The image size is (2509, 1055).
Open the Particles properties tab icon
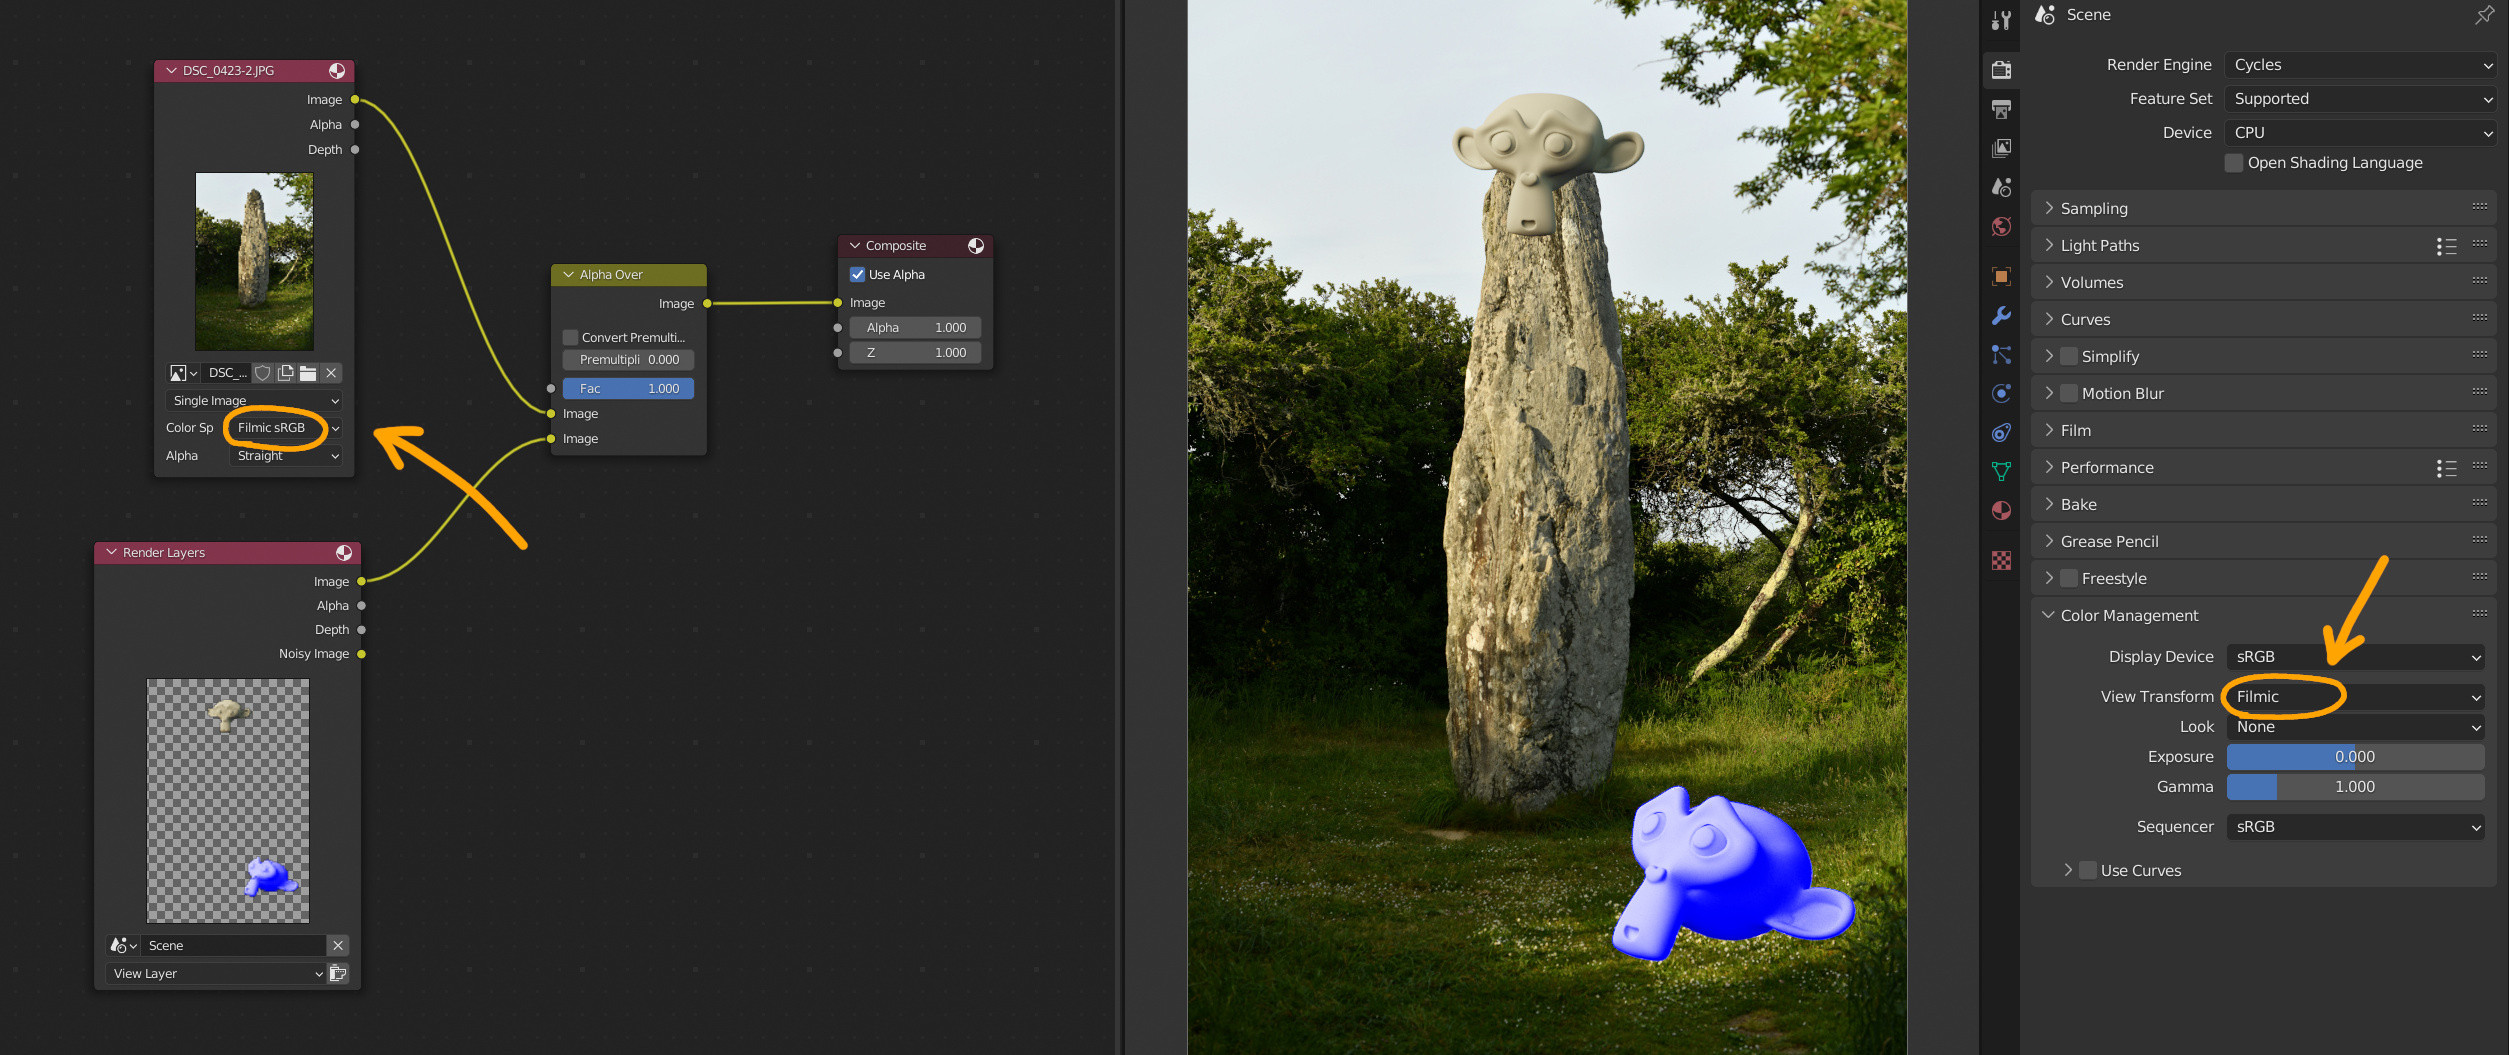tap(2001, 354)
